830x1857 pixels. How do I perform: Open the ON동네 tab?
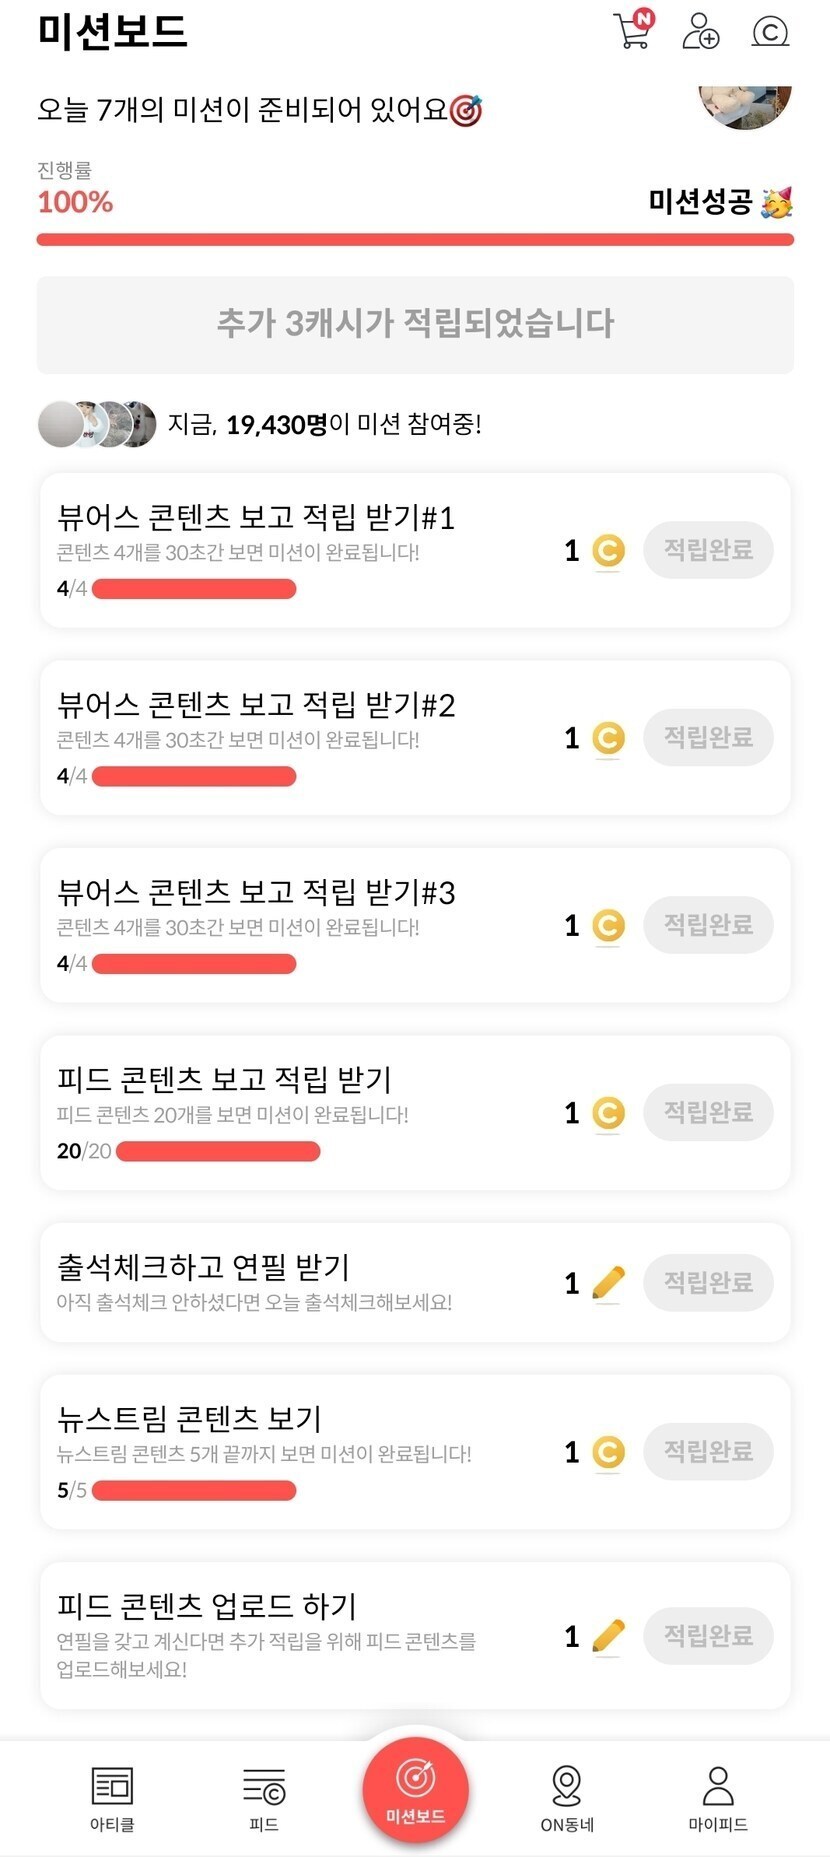(x=567, y=1797)
